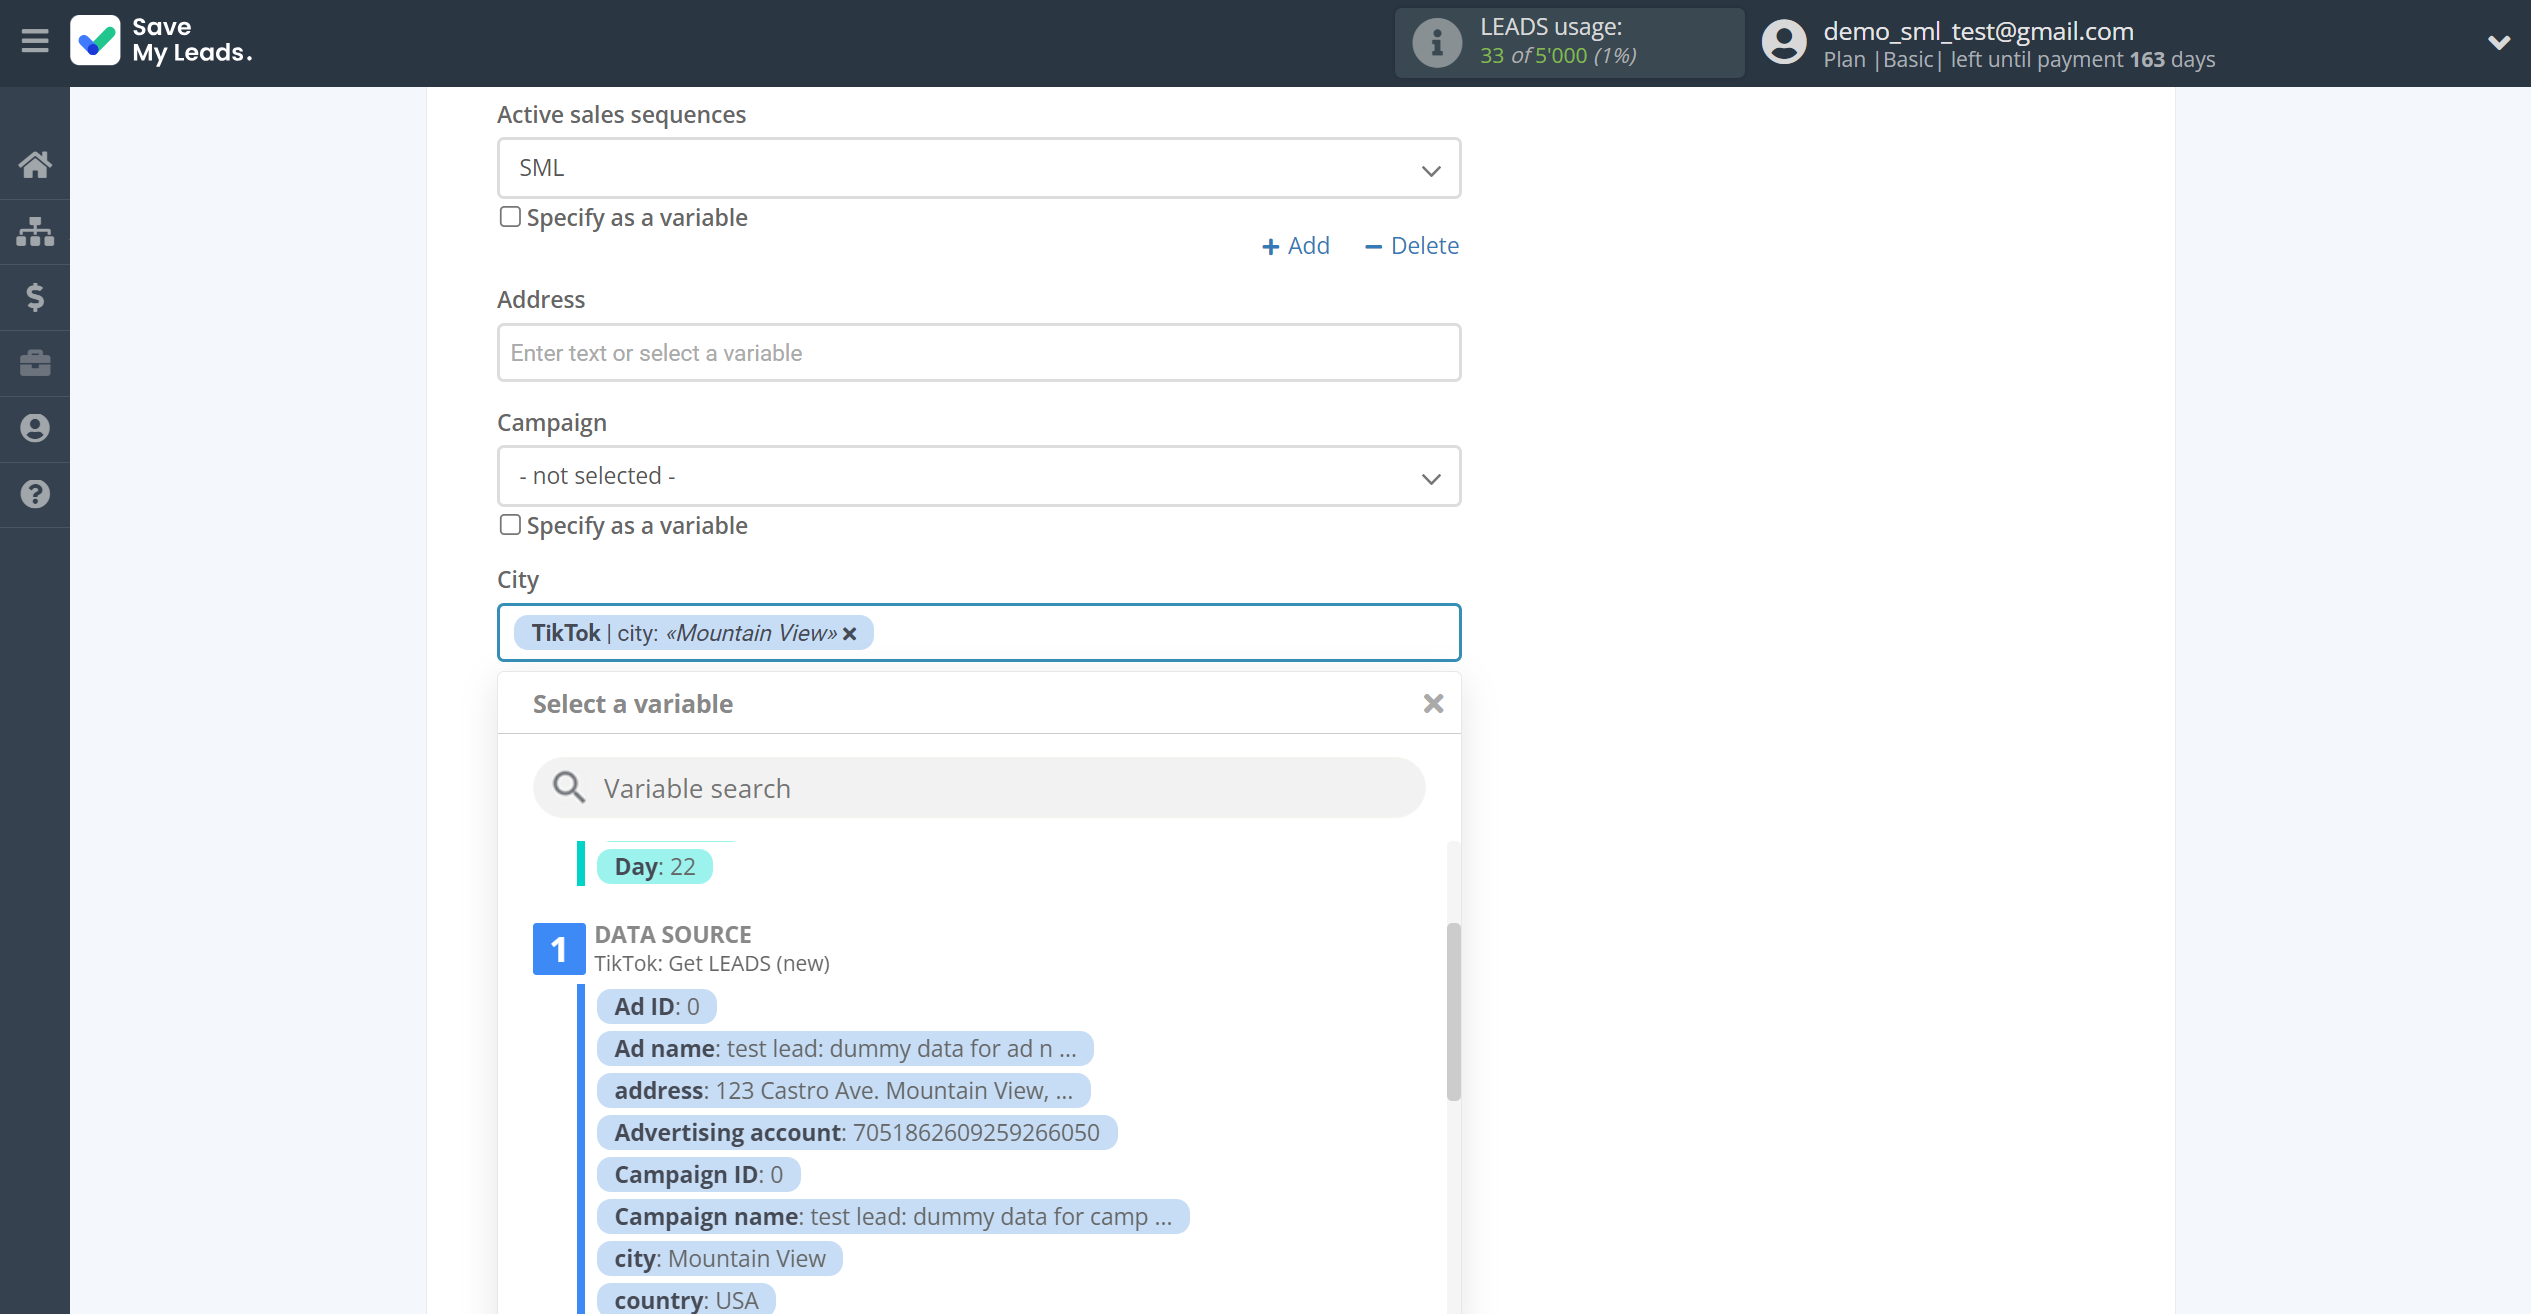Click the Variable search box
The width and height of the screenshot is (2531, 1314).
pyautogui.click(x=979, y=788)
